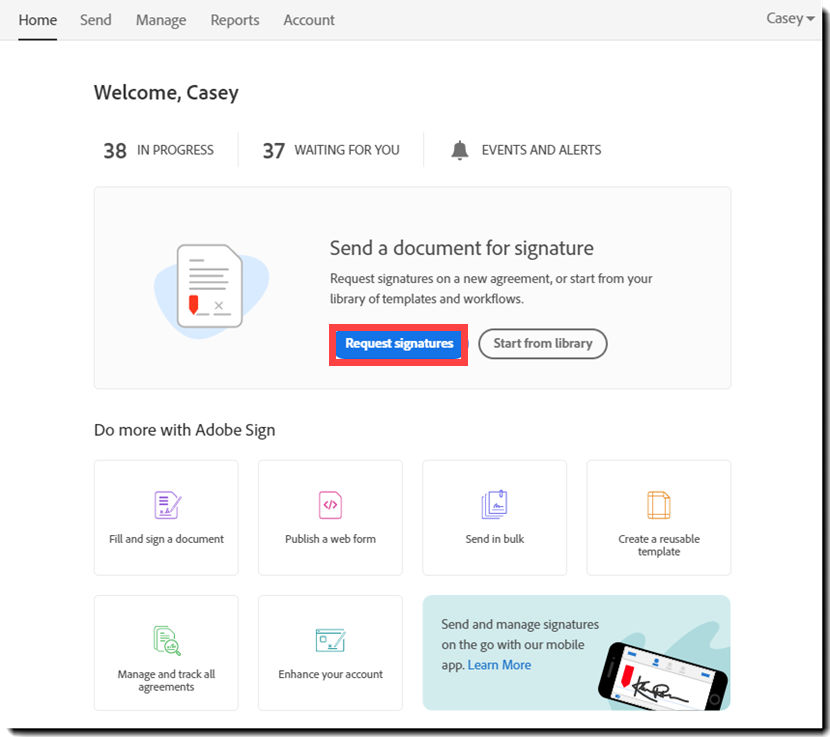This screenshot has height=737, width=830.
Task: Open the Casey account dropdown
Action: pyautogui.click(x=789, y=18)
